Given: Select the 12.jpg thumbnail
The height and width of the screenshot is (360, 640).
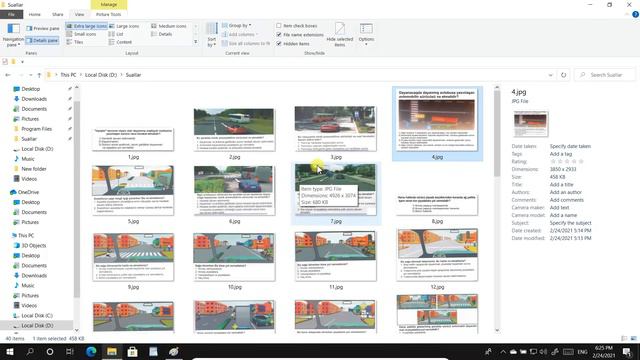Looking at the screenshot, I should [x=437, y=255].
